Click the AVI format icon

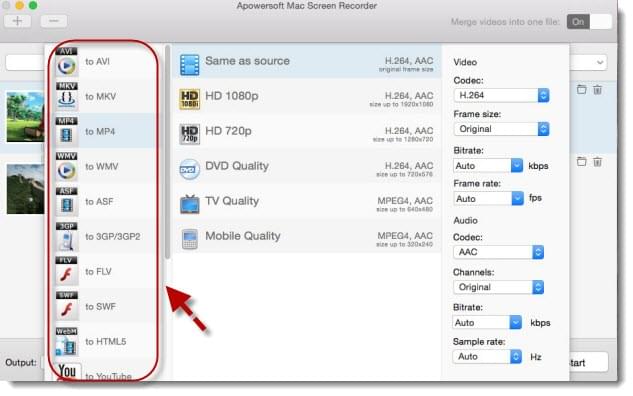67,62
